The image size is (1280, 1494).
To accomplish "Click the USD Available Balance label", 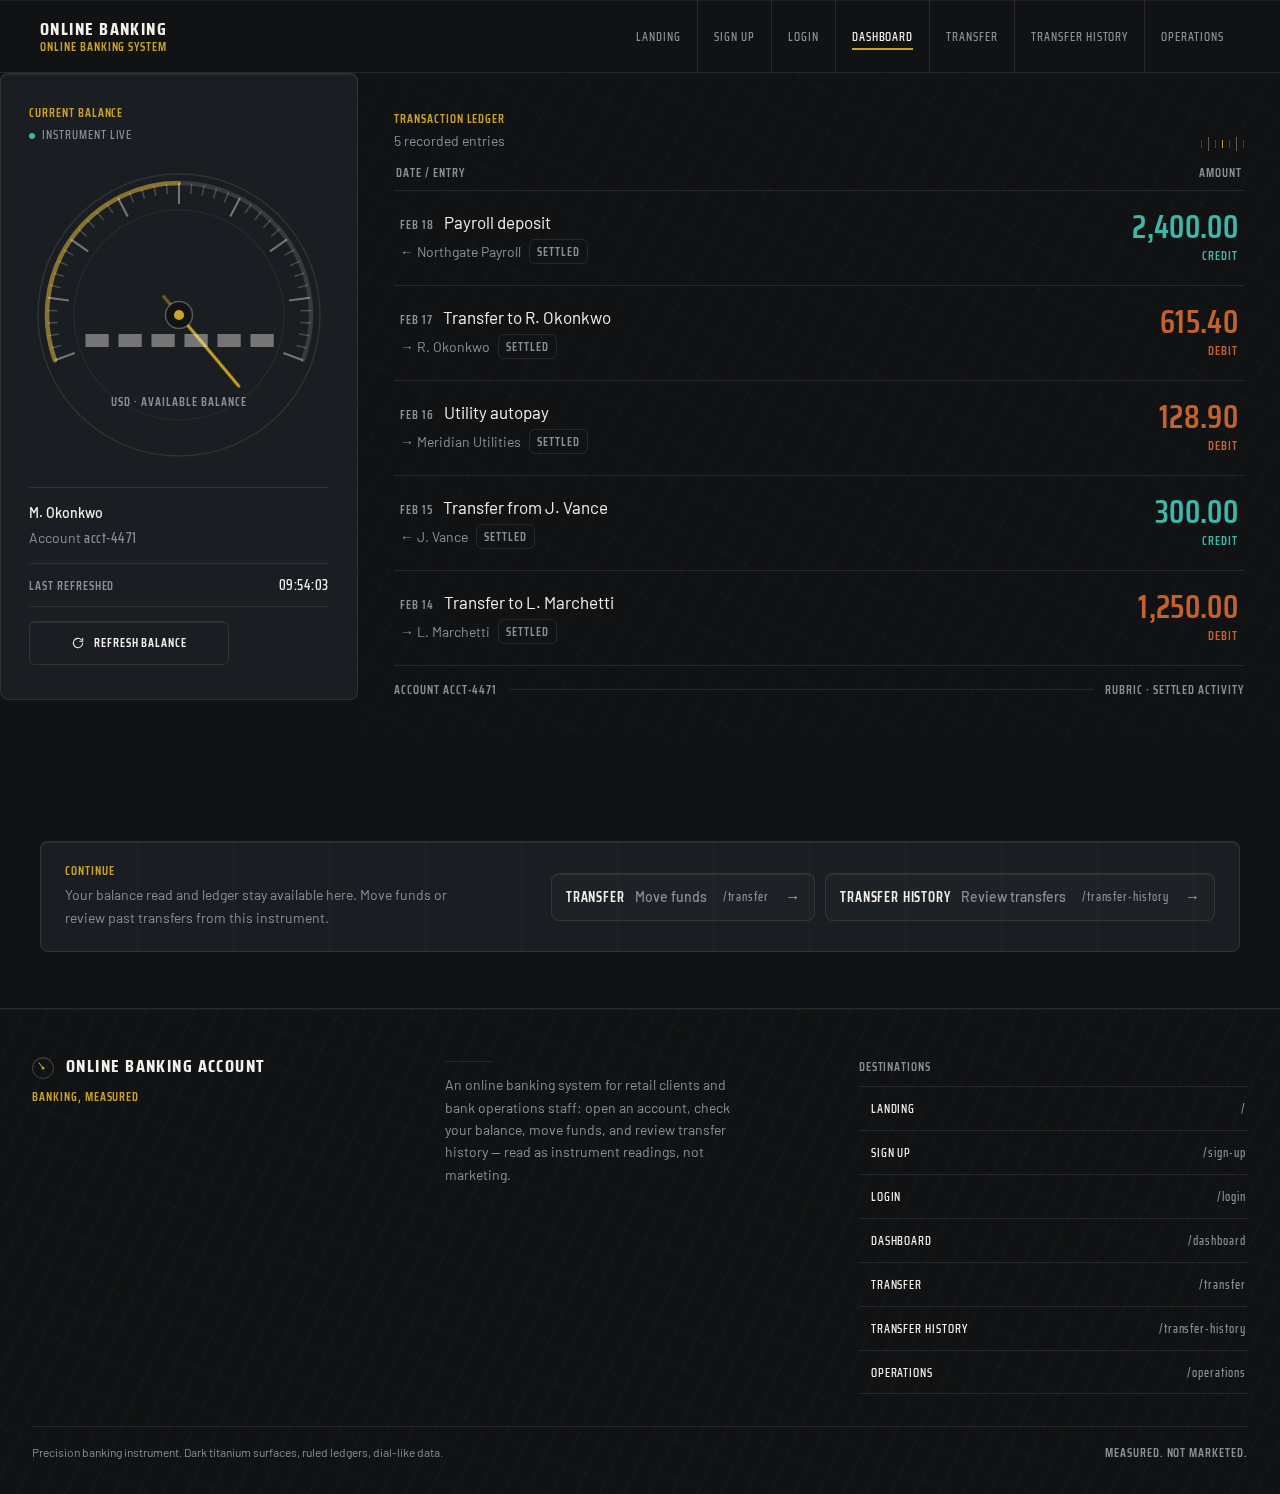I will [179, 402].
